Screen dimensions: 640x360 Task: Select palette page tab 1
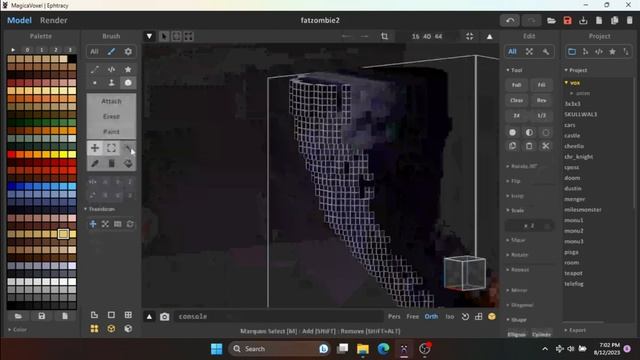42,50
